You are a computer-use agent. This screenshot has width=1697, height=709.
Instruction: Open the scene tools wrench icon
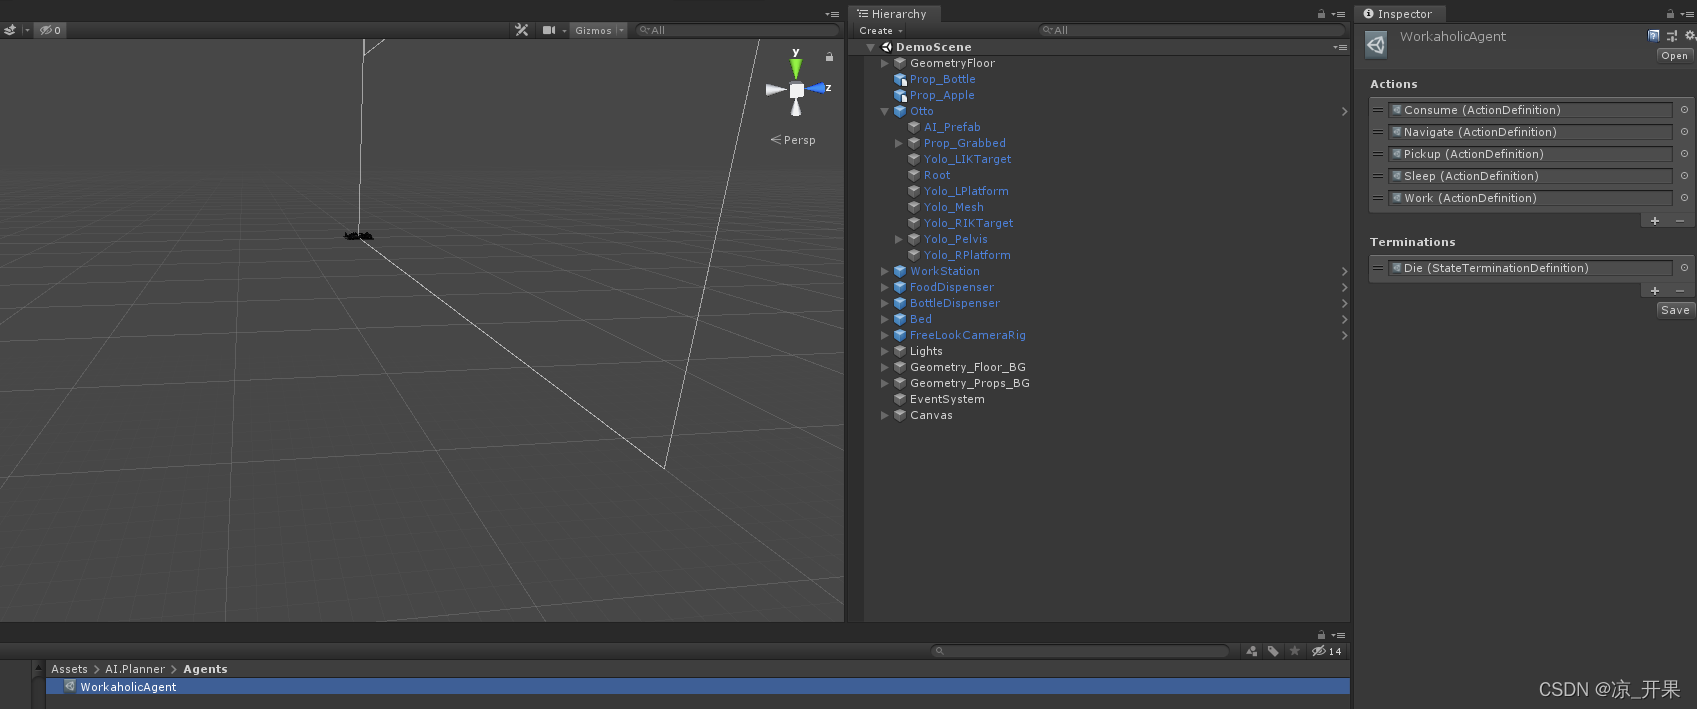[x=521, y=30]
